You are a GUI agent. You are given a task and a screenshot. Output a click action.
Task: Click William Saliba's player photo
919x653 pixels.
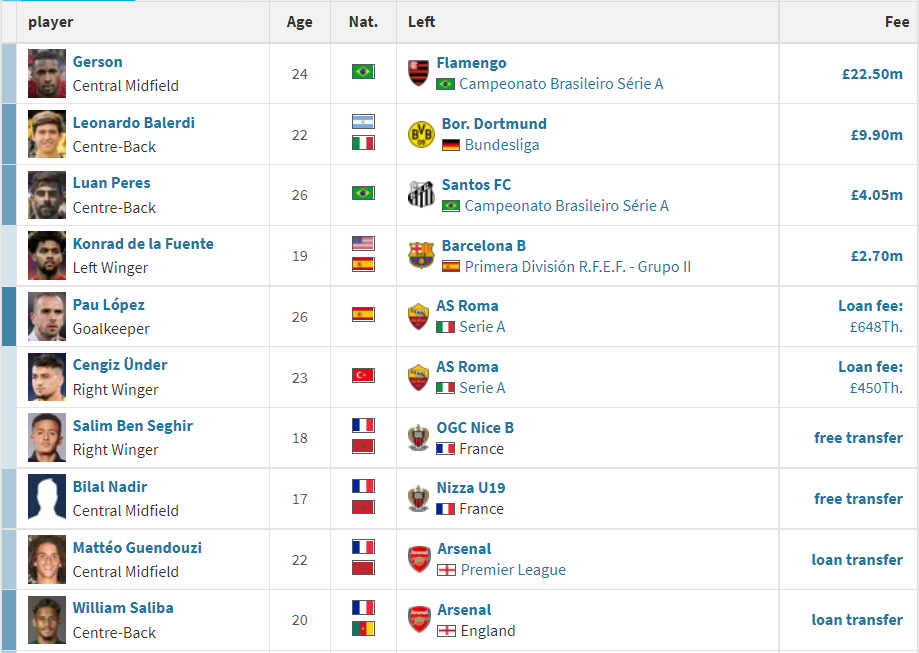click(47, 619)
